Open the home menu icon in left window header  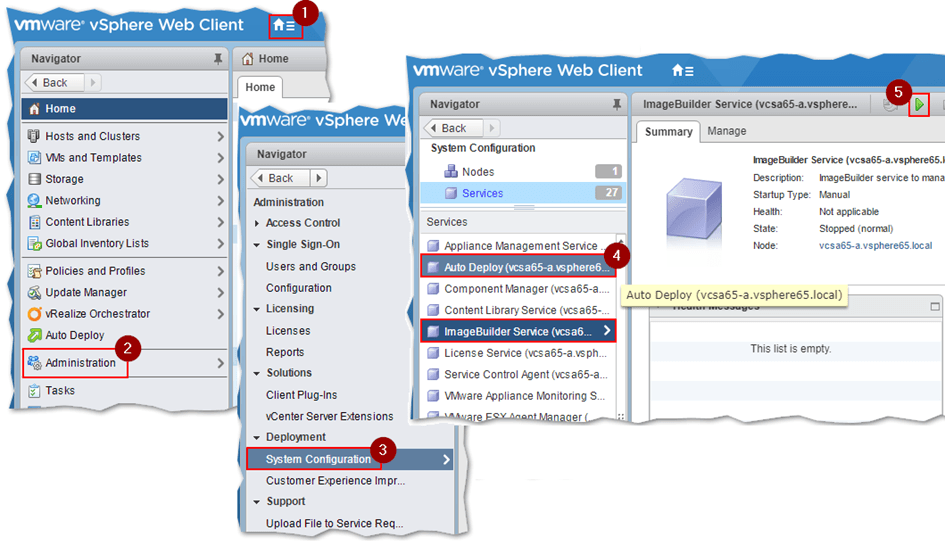[284, 25]
